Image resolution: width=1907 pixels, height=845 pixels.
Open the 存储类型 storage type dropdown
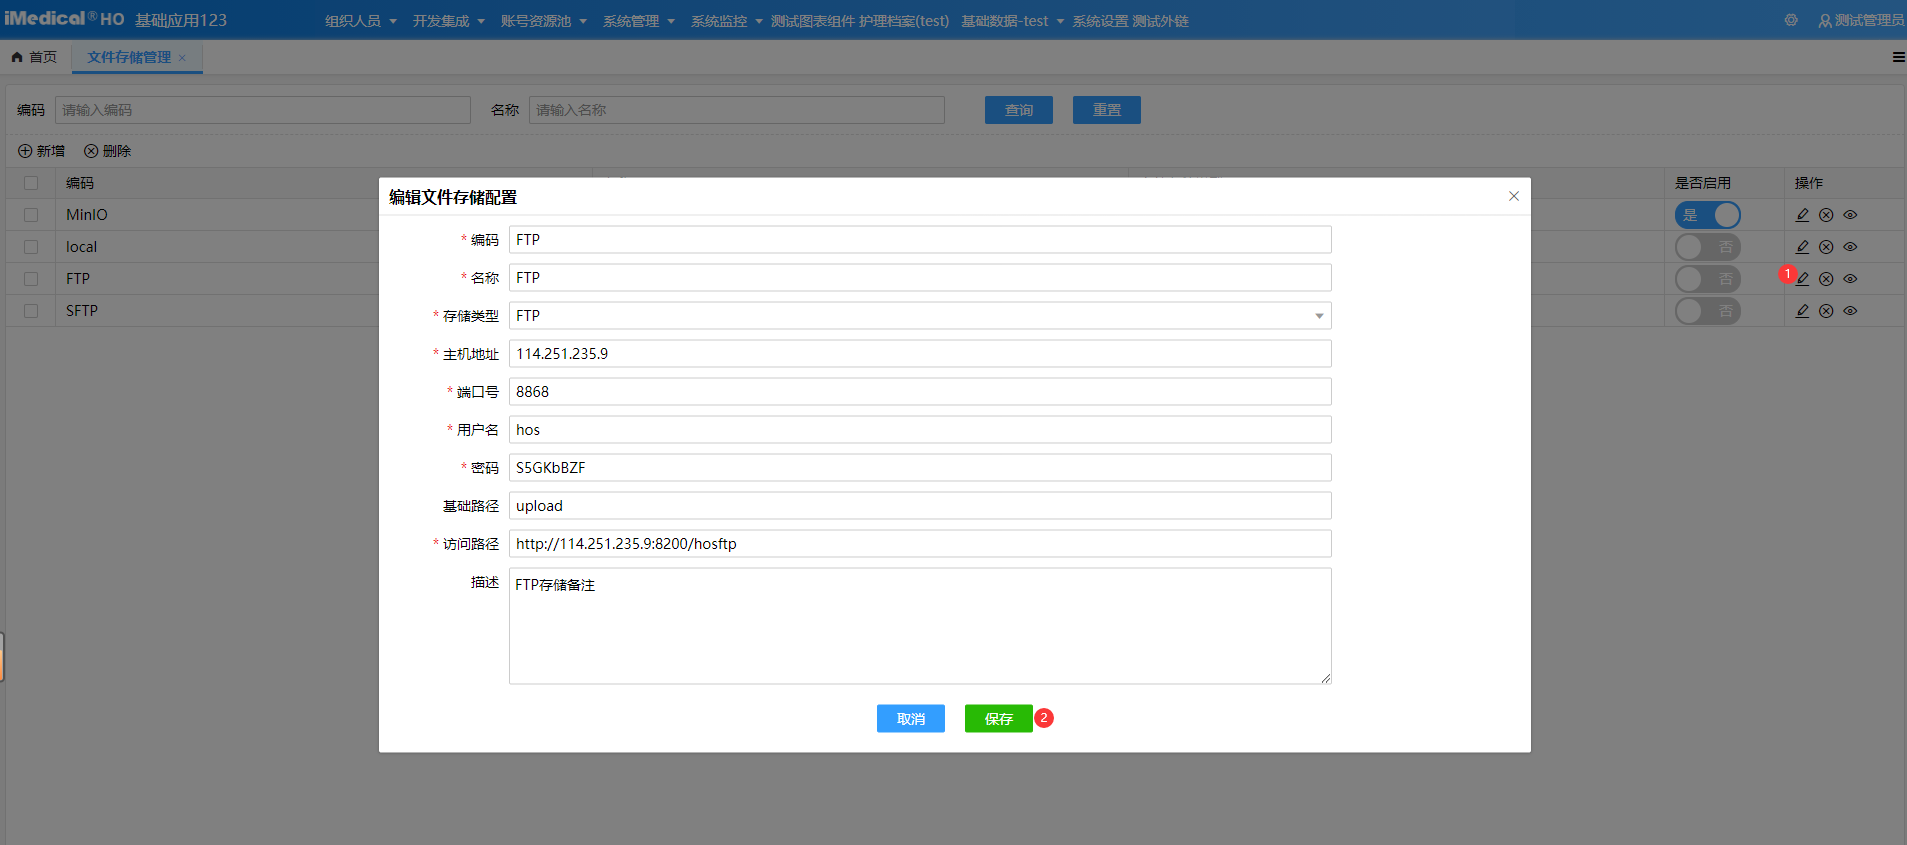(x=920, y=316)
